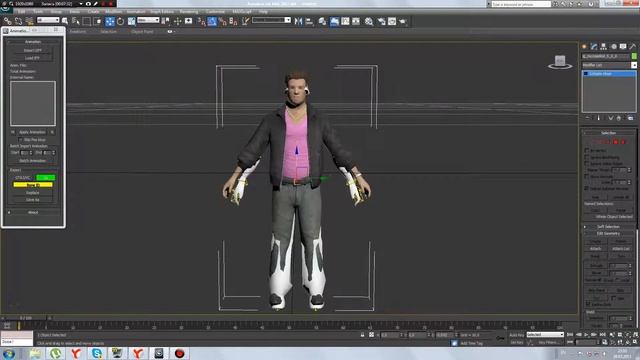640x360 pixels.
Task: Switch to the Create command panel tab
Action: (x=584, y=47)
